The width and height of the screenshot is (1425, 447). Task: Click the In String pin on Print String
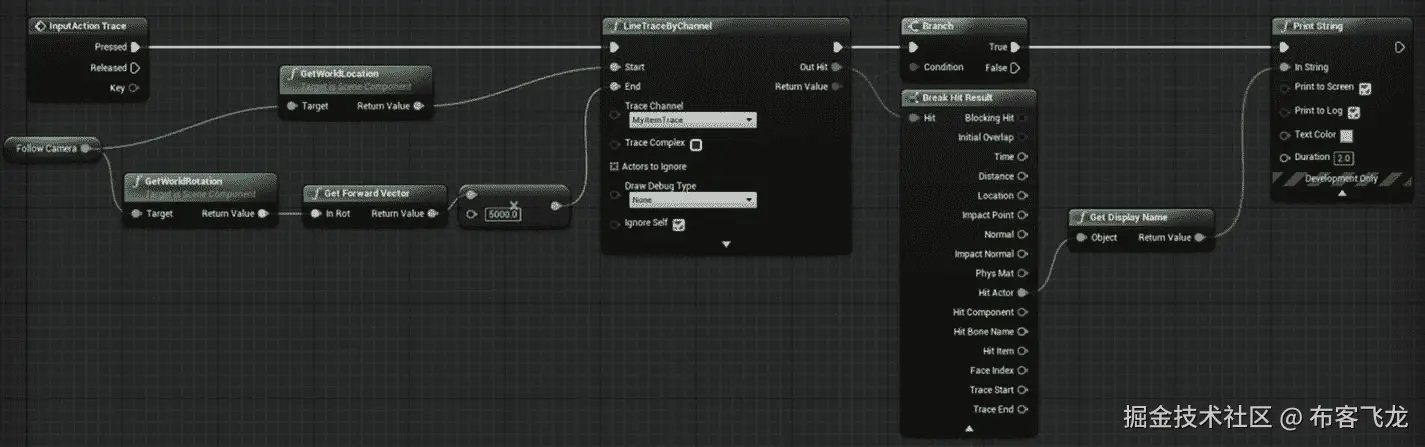[x=1285, y=67]
